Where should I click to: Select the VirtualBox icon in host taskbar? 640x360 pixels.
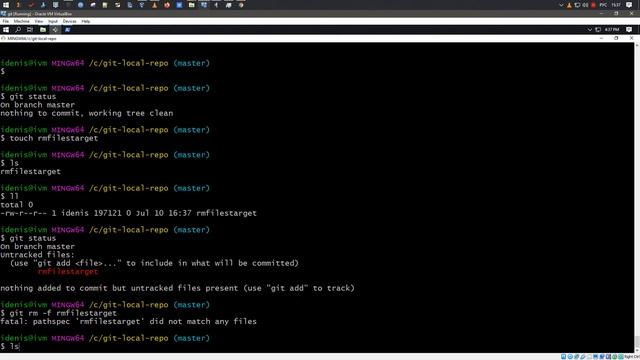pos(204,5)
